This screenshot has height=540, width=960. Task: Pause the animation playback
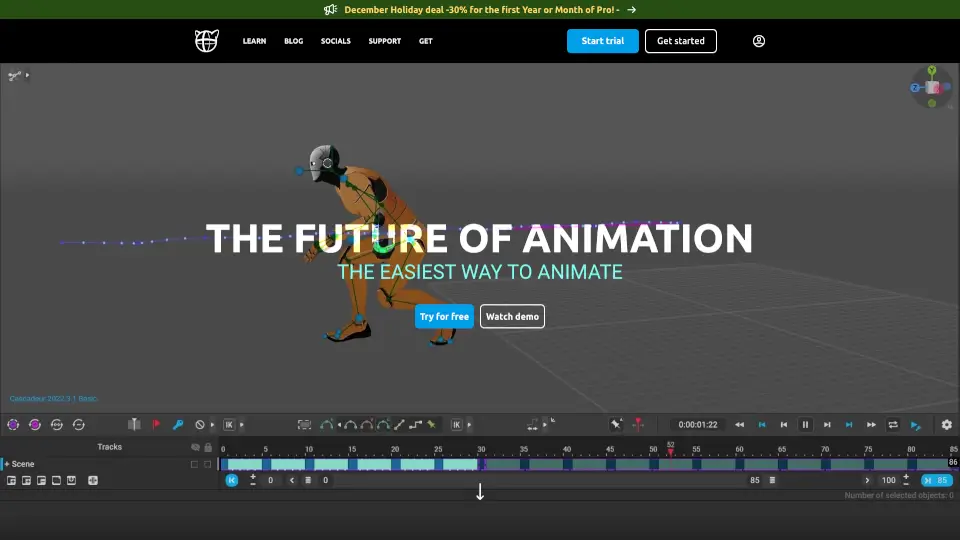pyautogui.click(x=805, y=425)
